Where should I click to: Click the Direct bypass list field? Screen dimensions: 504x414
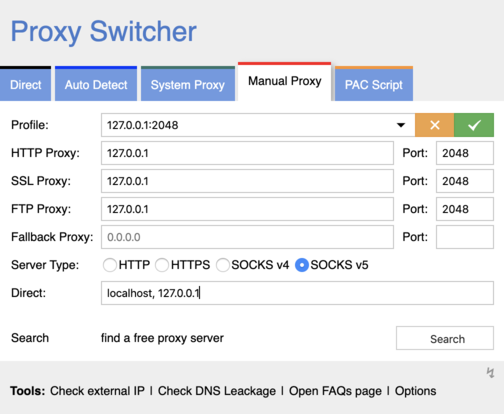[x=297, y=293]
